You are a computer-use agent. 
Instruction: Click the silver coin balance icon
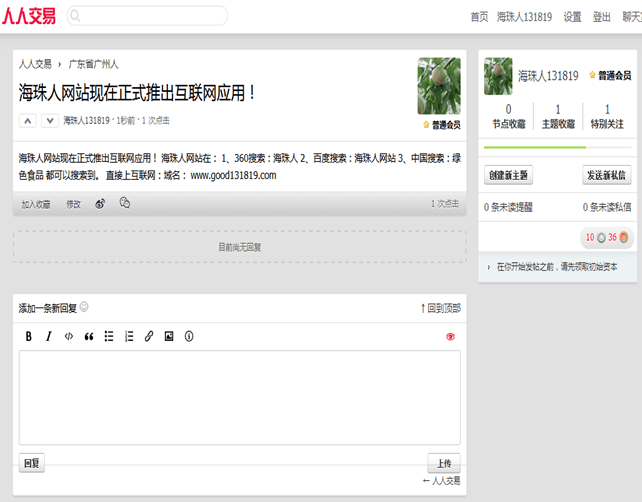click(601, 237)
